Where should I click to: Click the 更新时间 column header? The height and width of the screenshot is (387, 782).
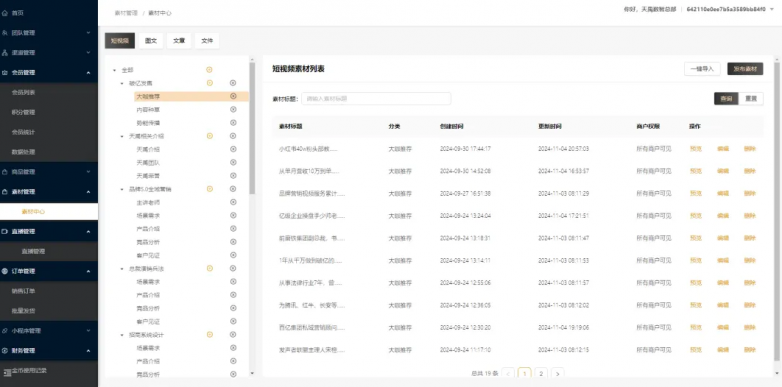(x=550, y=127)
